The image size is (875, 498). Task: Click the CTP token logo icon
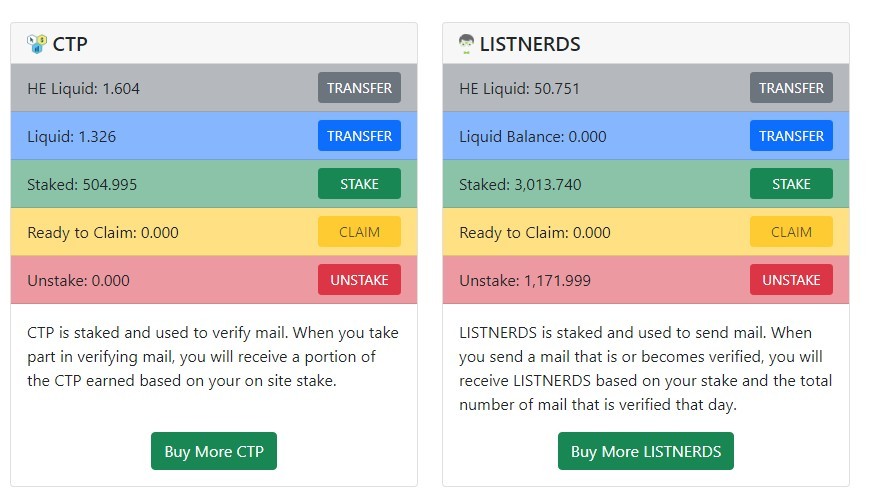click(37, 44)
